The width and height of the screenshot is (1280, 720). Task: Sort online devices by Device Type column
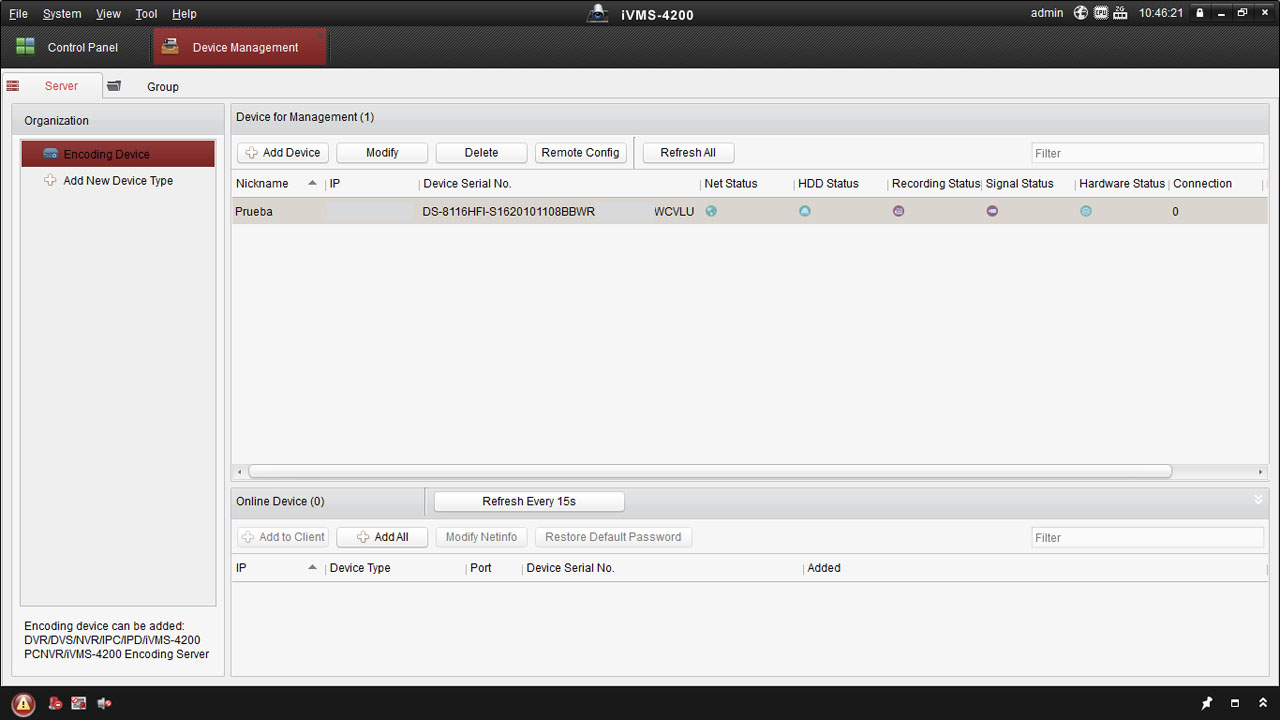coord(395,568)
